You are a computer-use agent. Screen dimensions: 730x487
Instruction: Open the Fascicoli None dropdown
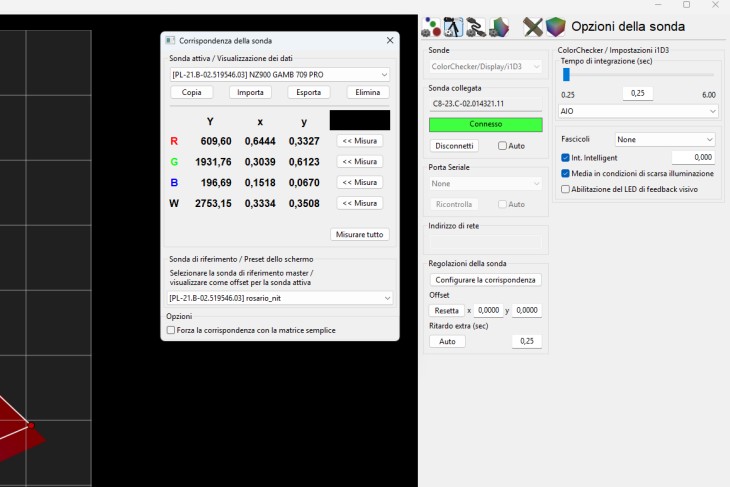click(x=665, y=139)
